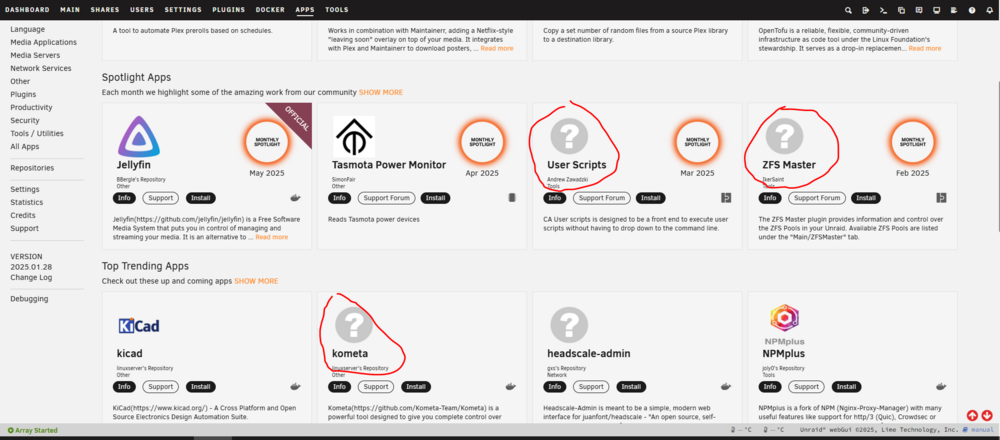Open the feedback speech-bubble icon
This screenshot has width=1000, height=440.
click(919, 10)
